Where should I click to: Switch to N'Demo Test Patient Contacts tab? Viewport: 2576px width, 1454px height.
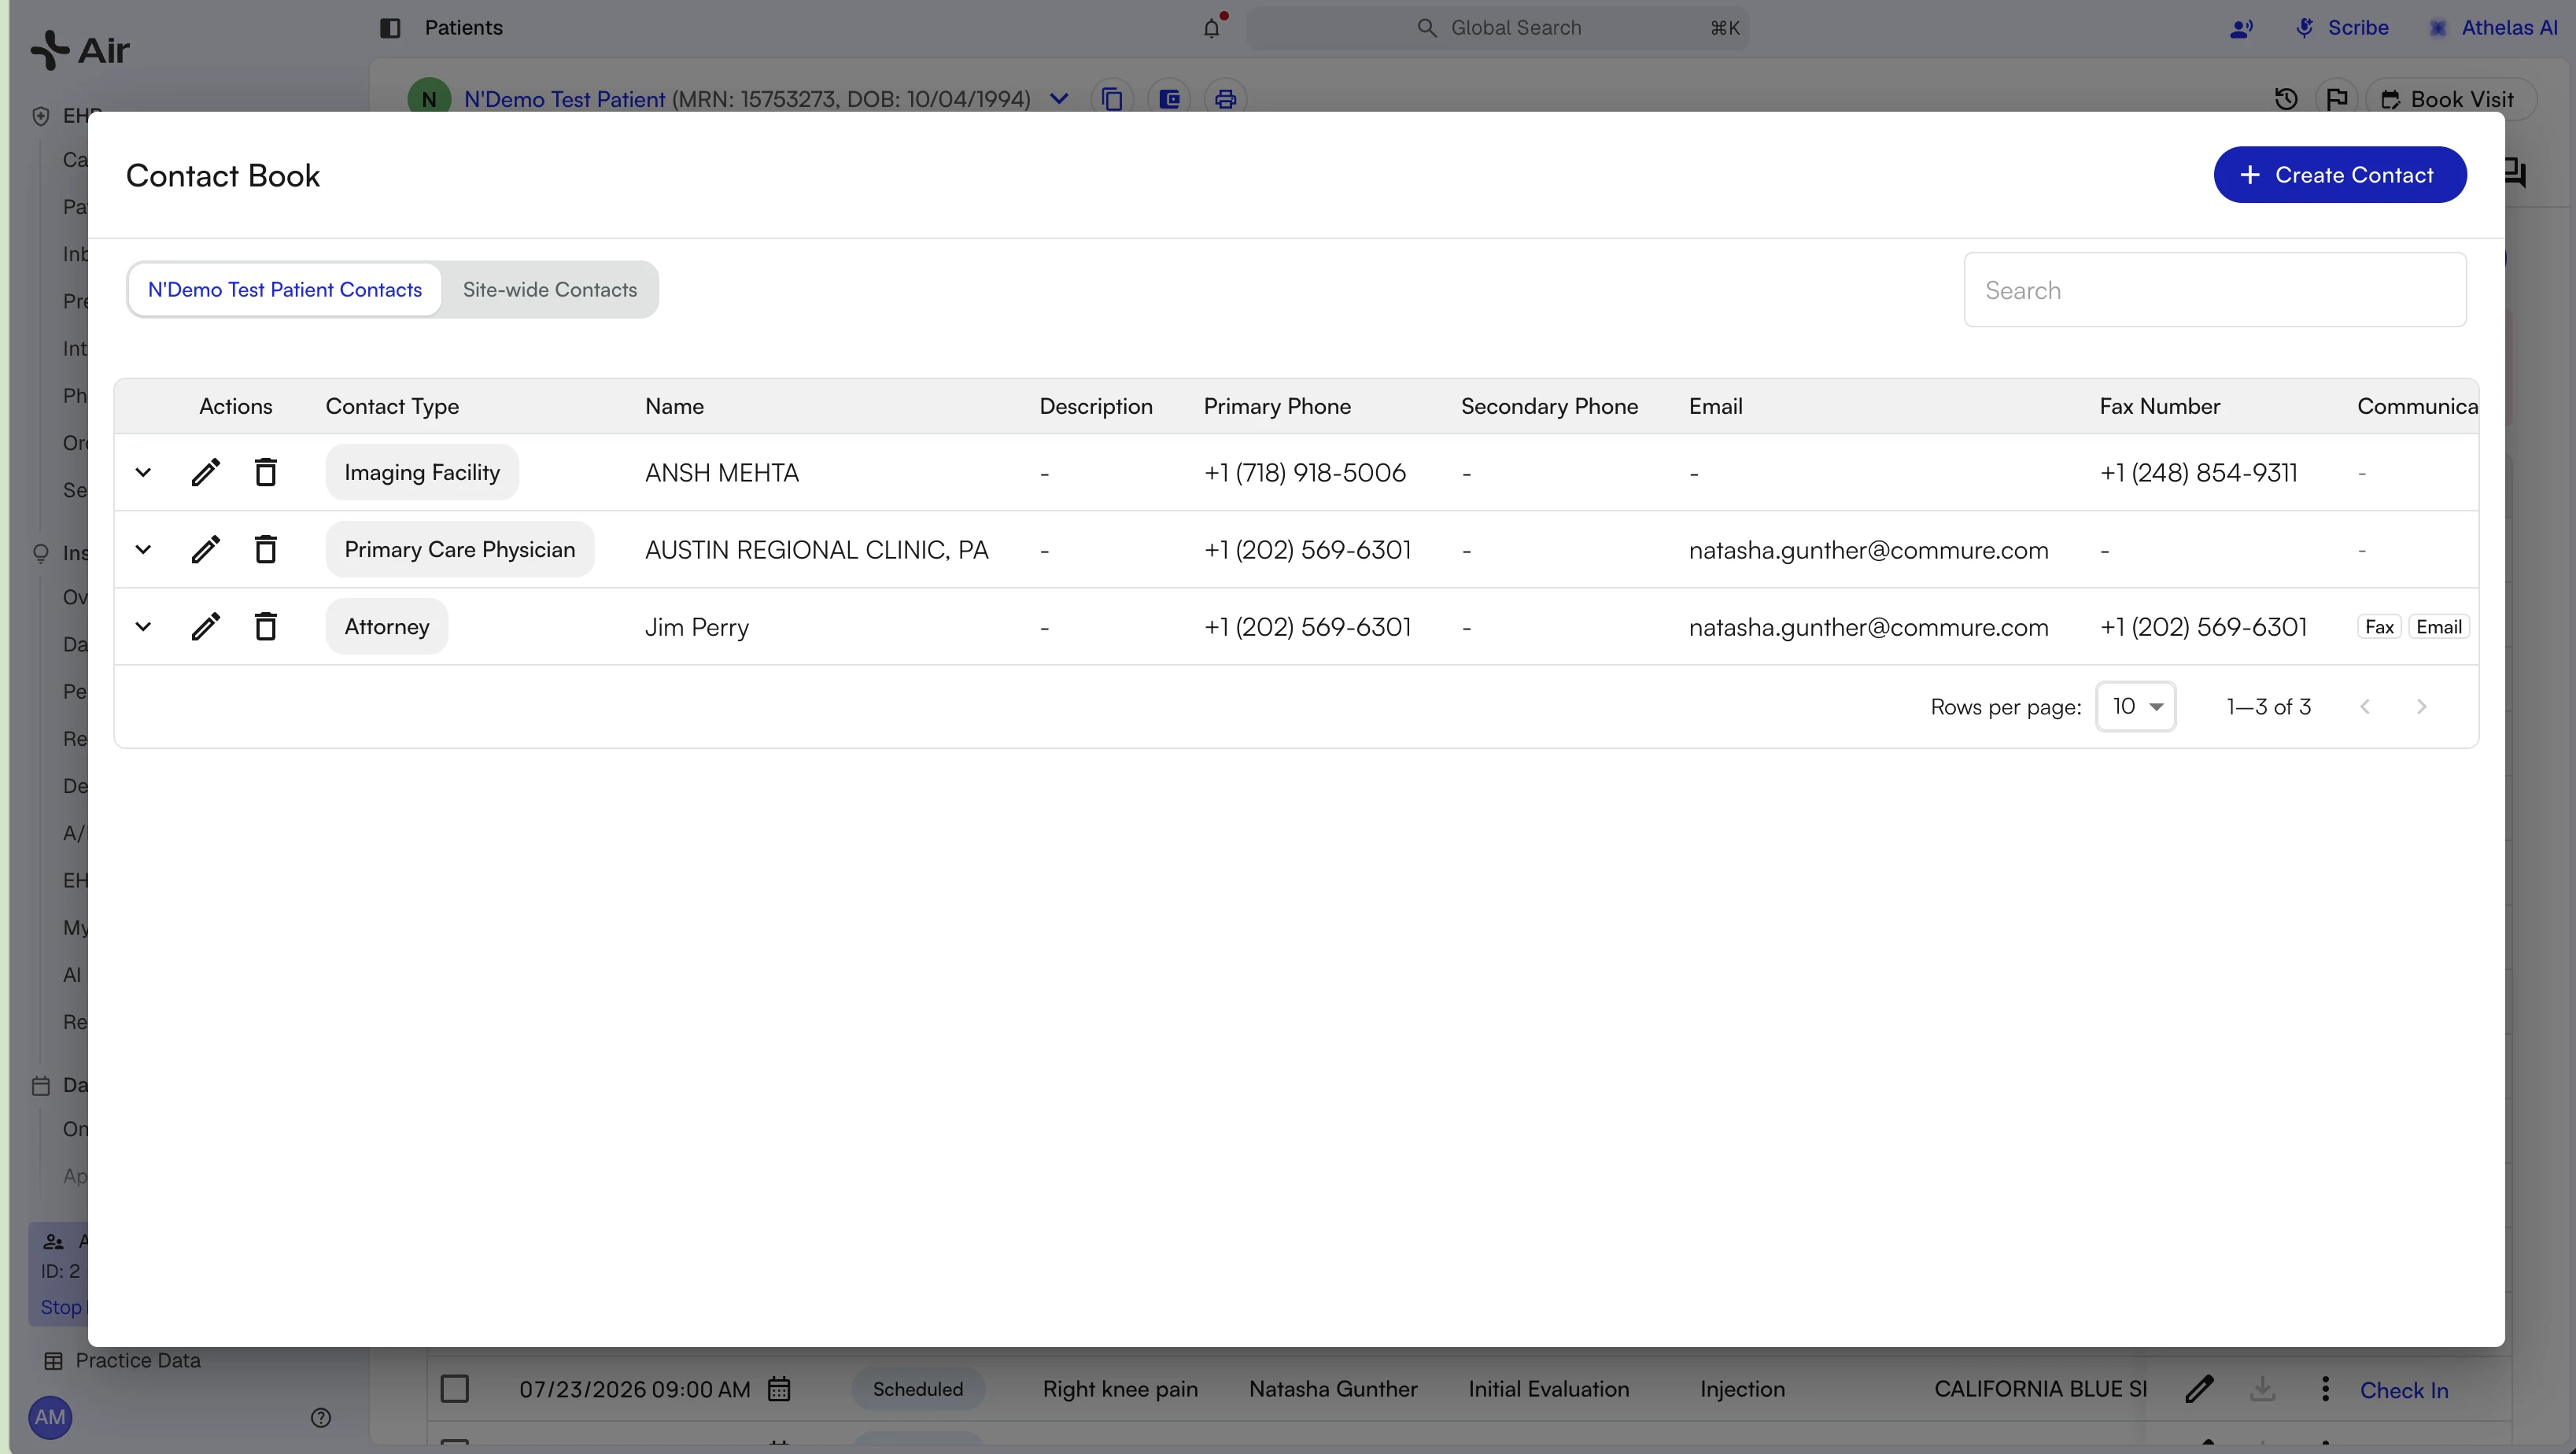tap(285, 289)
